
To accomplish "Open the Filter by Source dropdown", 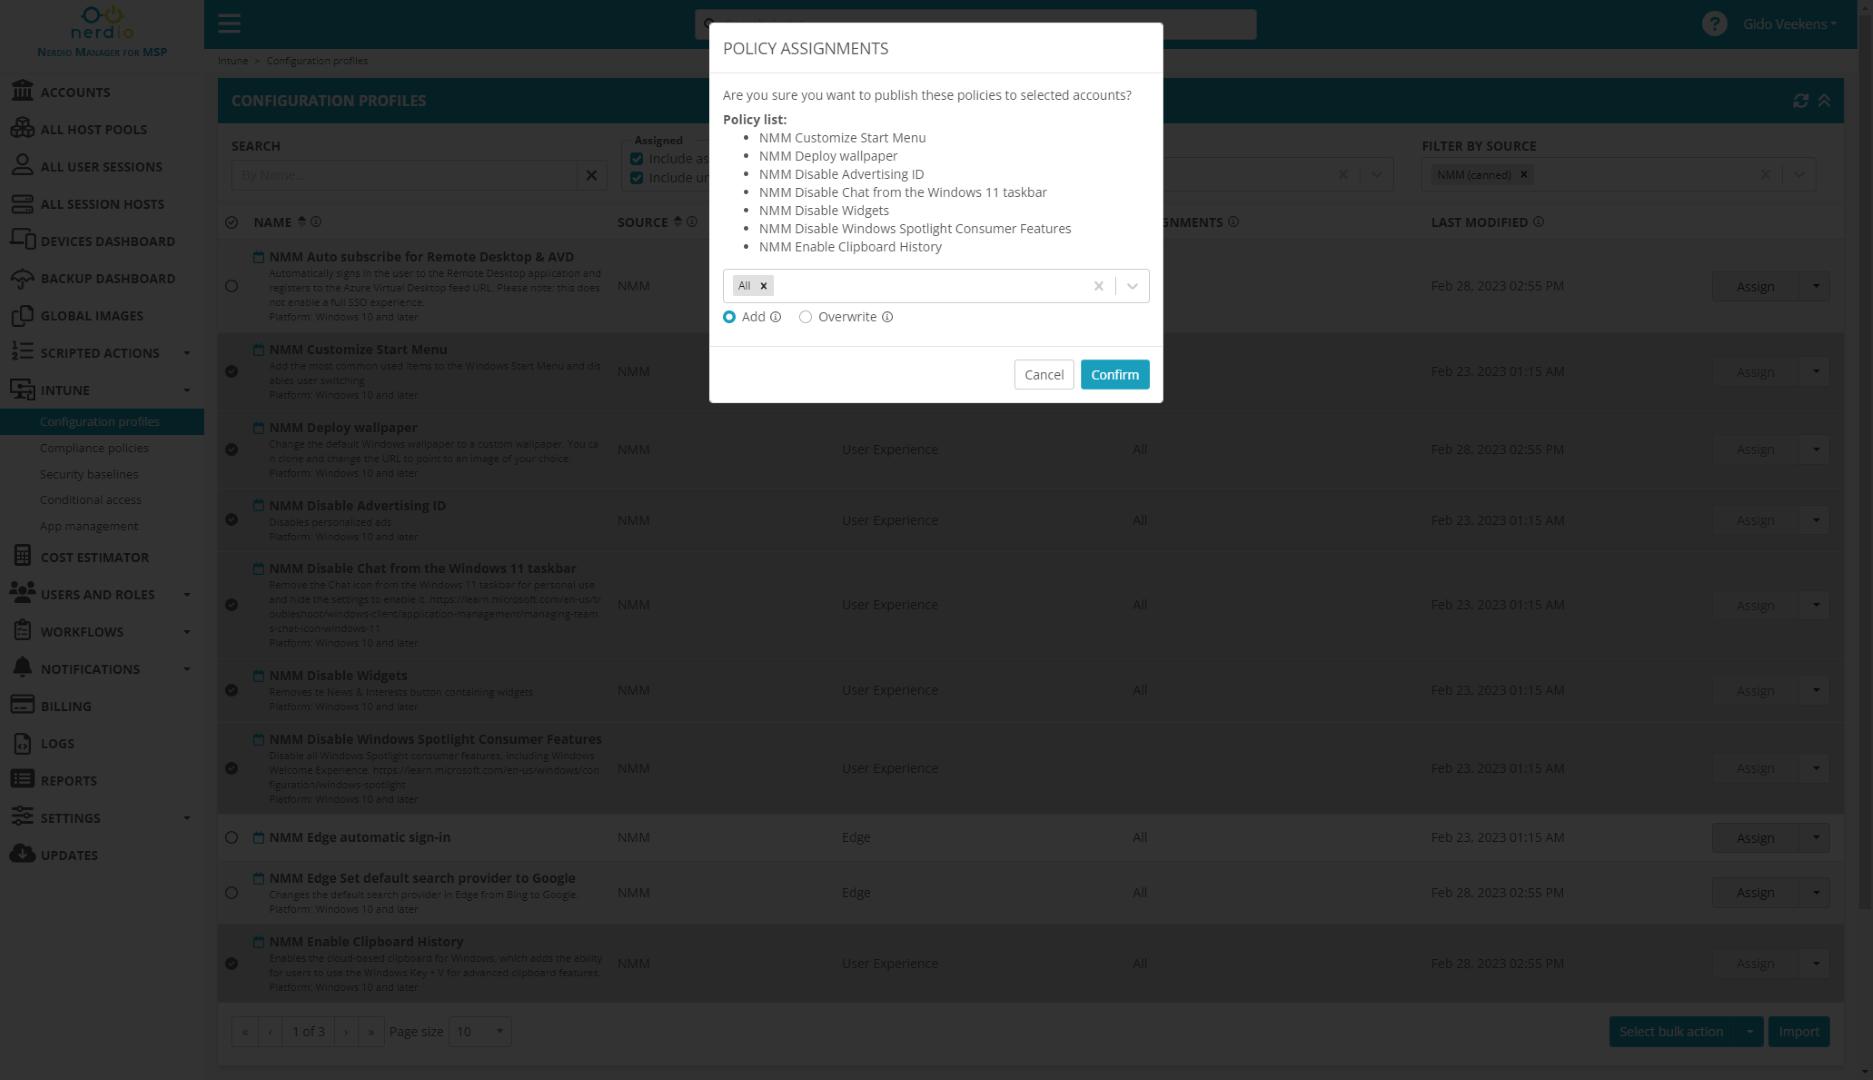I will tap(1799, 174).
